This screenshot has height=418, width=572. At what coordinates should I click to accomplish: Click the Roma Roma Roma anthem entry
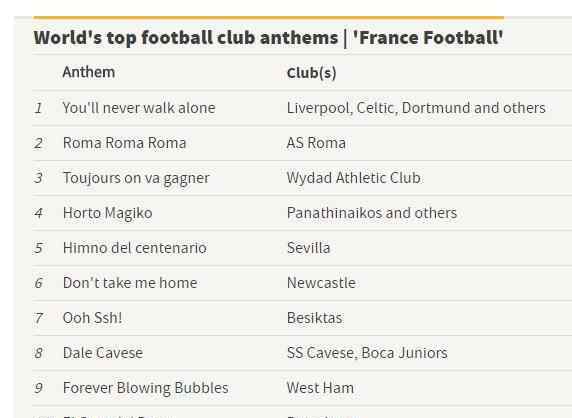tap(124, 143)
